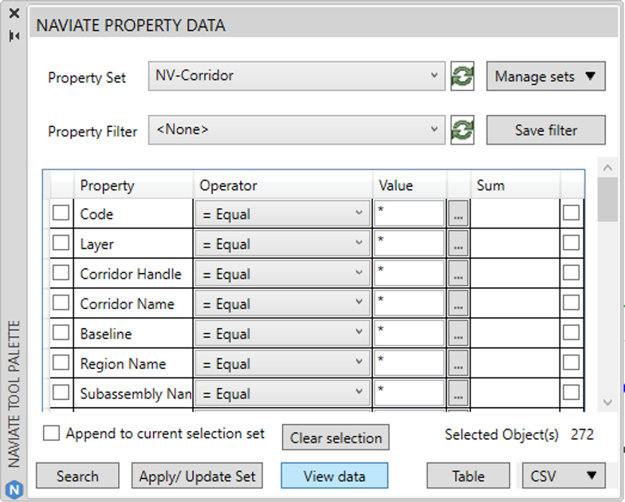Open the Property Set dropdown NV-Corridor
The height and width of the screenshot is (502, 625).
297,76
